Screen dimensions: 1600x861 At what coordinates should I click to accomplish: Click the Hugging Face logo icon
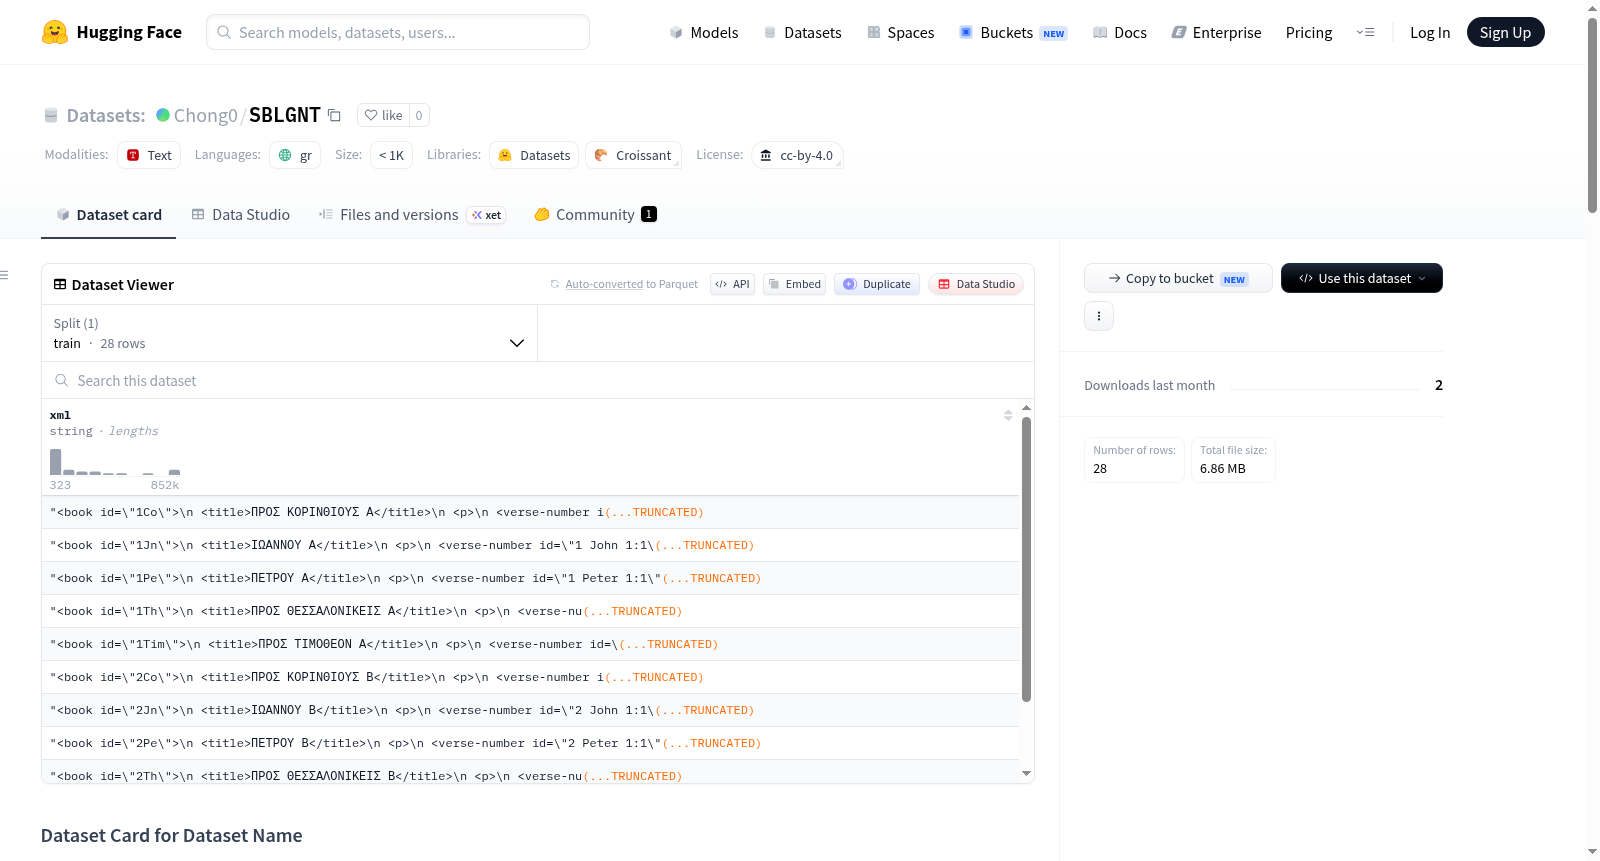pyautogui.click(x=55, y=32)
